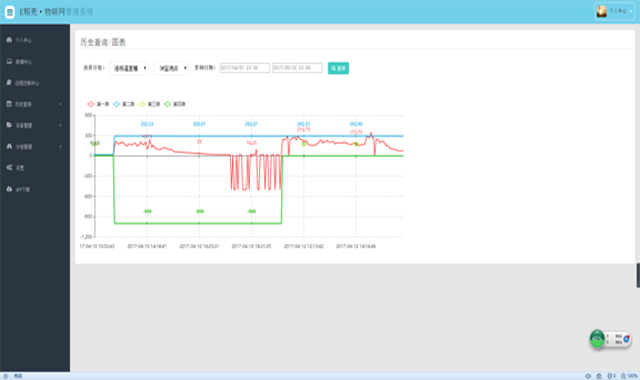
Task: Click x-axis label 2017-04-12 14:14:46
Action: coord(356,246)
